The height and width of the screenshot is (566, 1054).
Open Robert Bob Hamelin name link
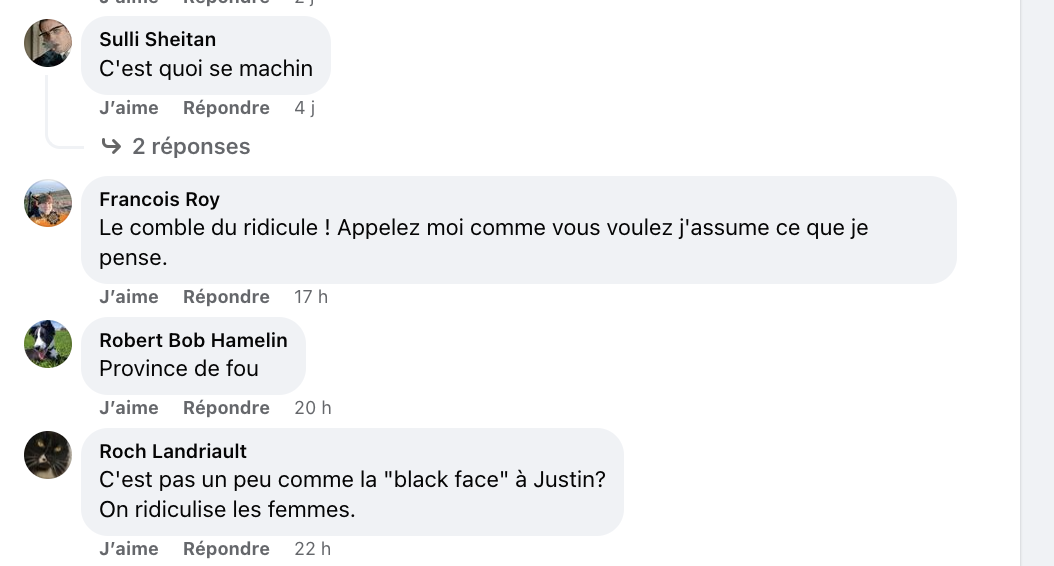194,340
